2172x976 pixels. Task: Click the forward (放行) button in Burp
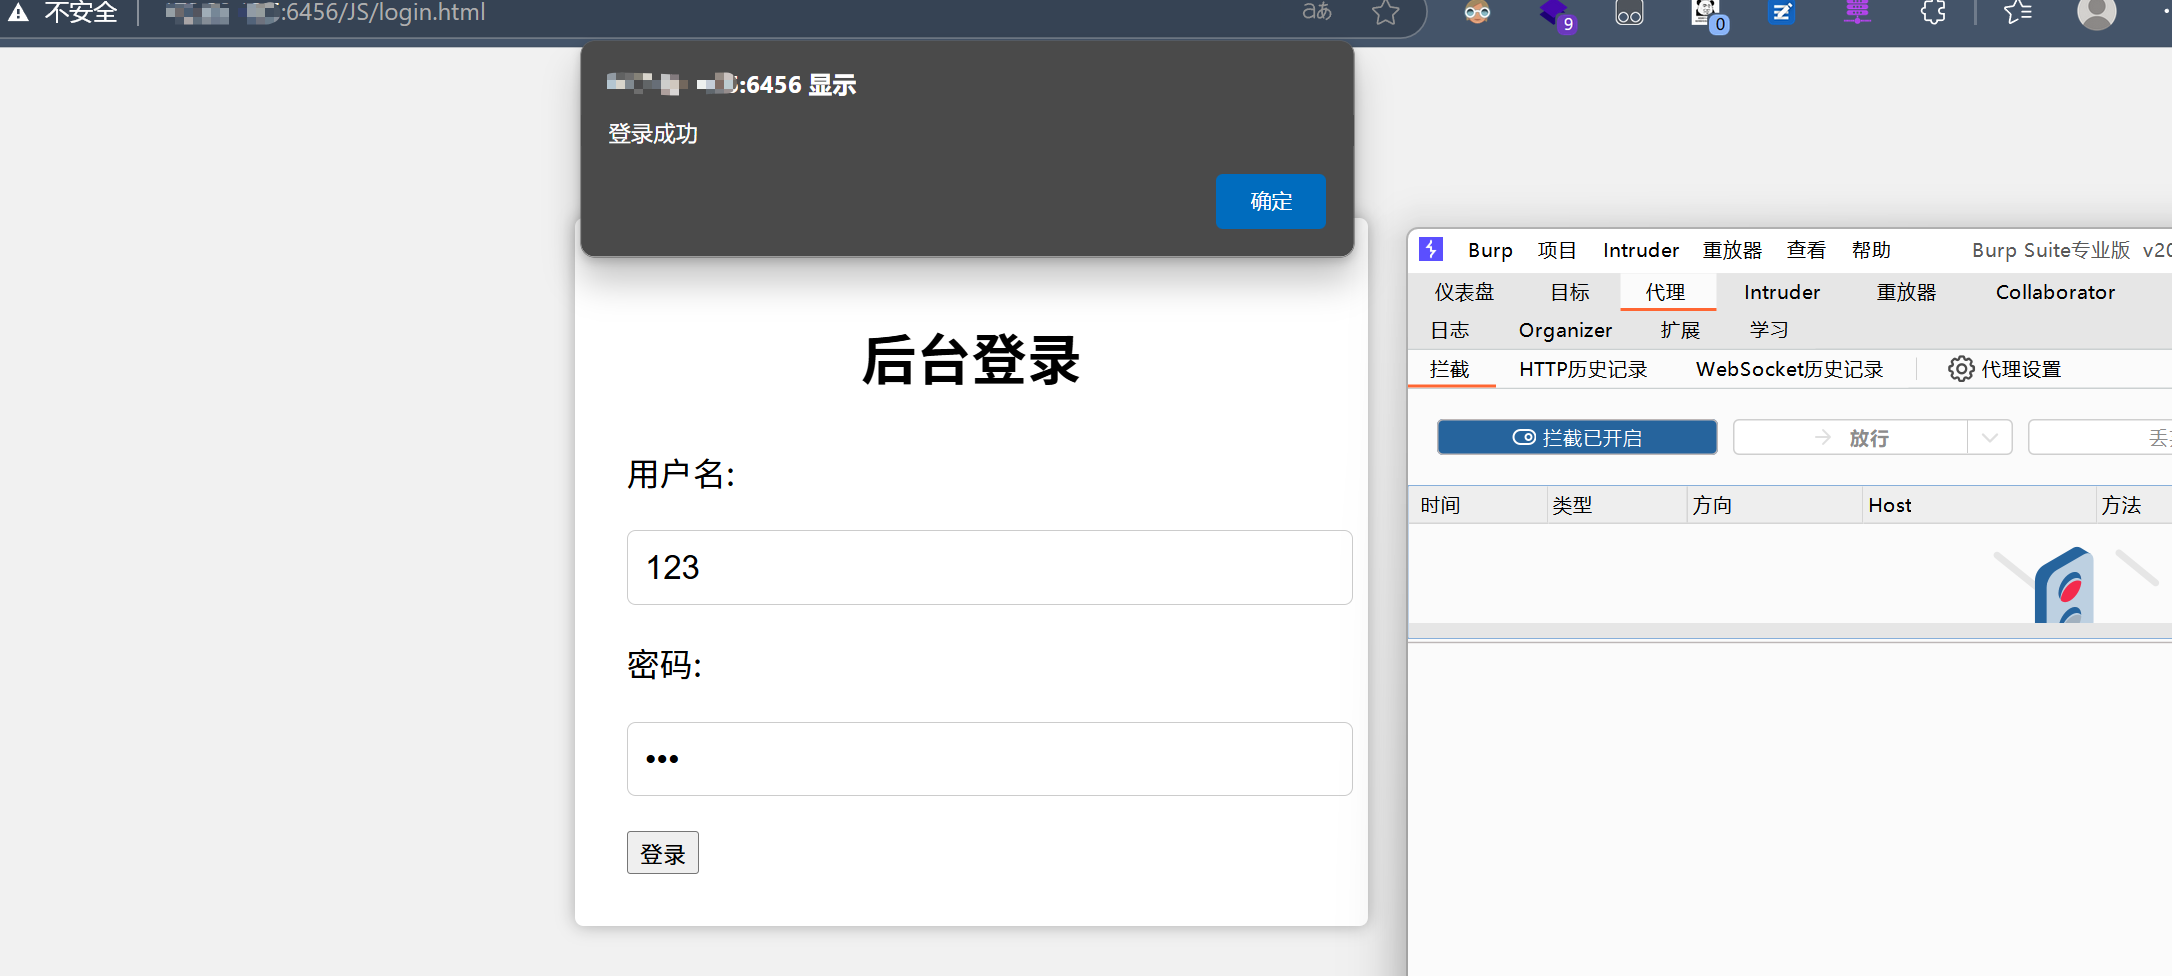coord(1850,437)
